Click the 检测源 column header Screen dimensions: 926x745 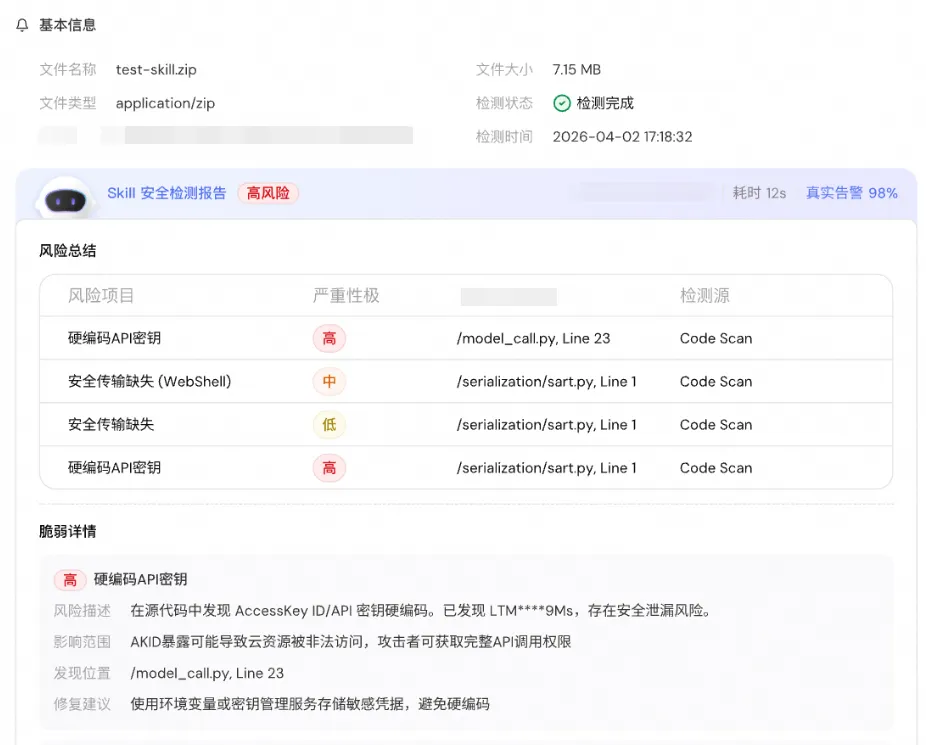(705, 295)
